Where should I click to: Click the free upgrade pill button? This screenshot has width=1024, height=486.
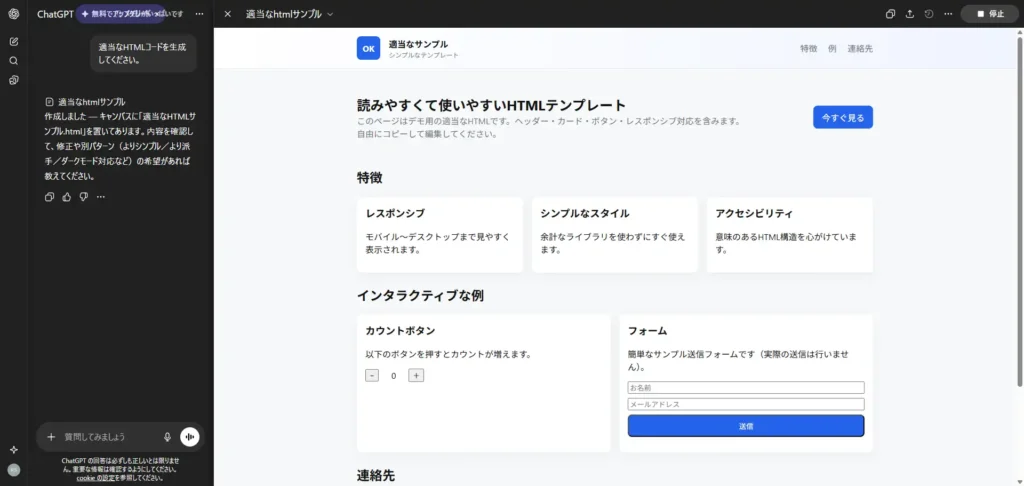[121, 14]
